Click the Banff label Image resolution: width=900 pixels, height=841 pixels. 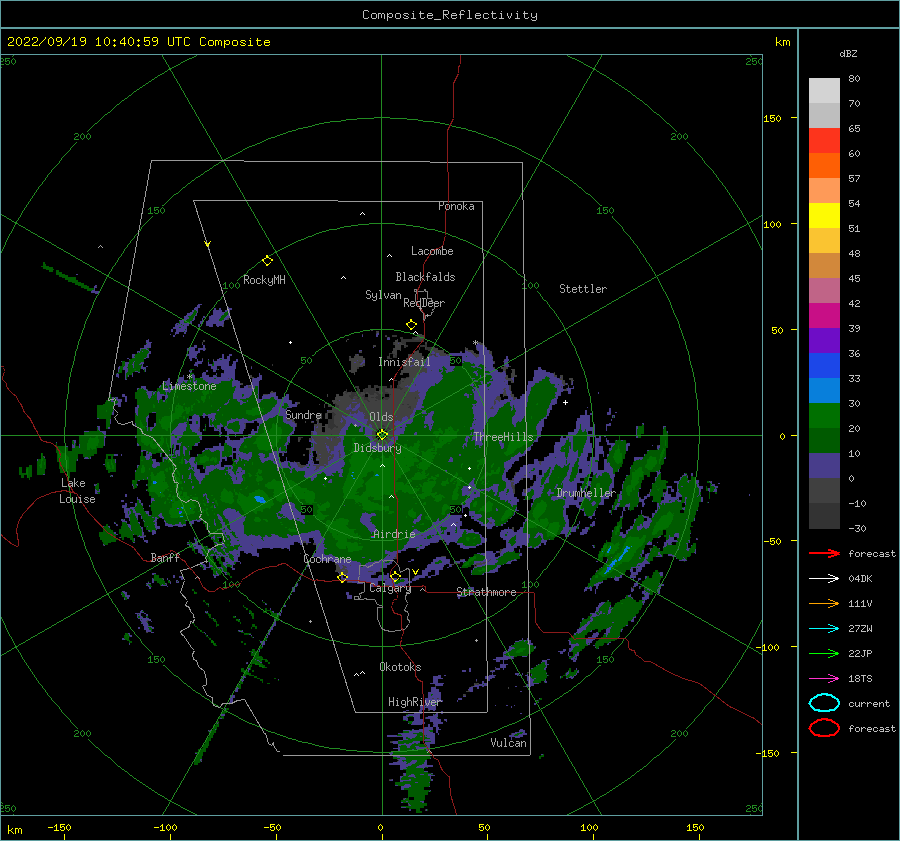(165, 557)
